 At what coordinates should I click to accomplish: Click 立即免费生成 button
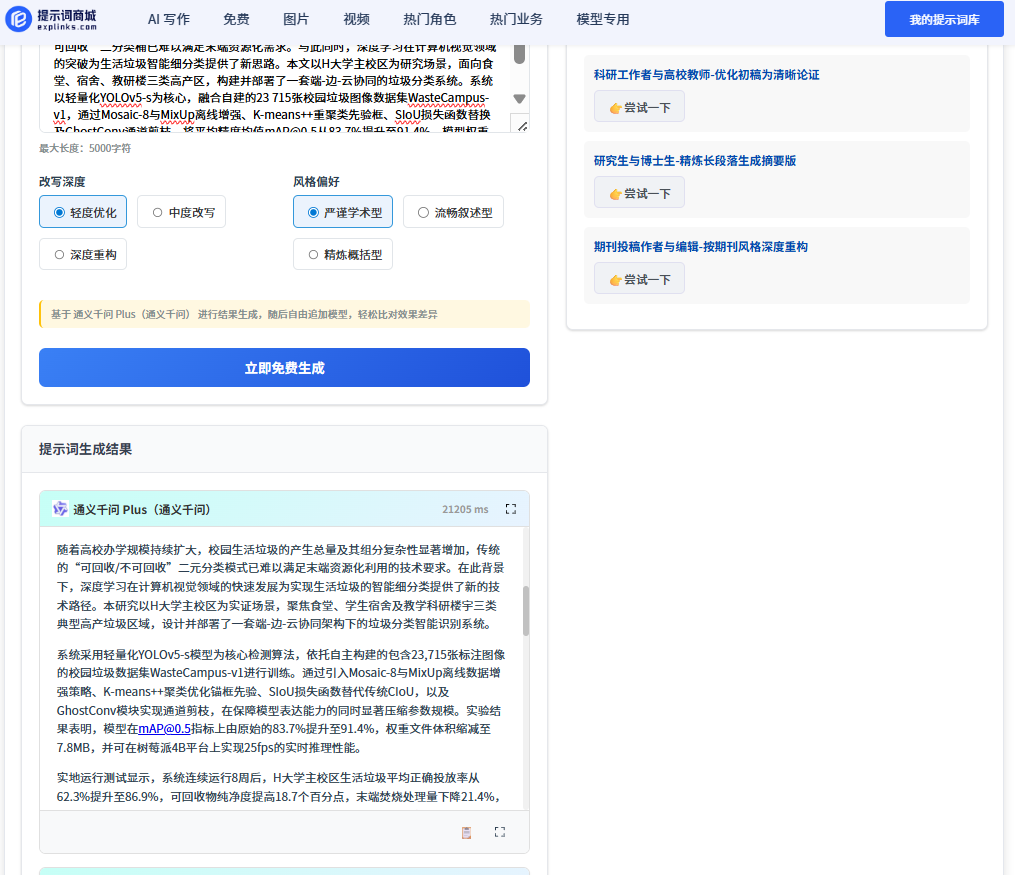click(284, 367)
